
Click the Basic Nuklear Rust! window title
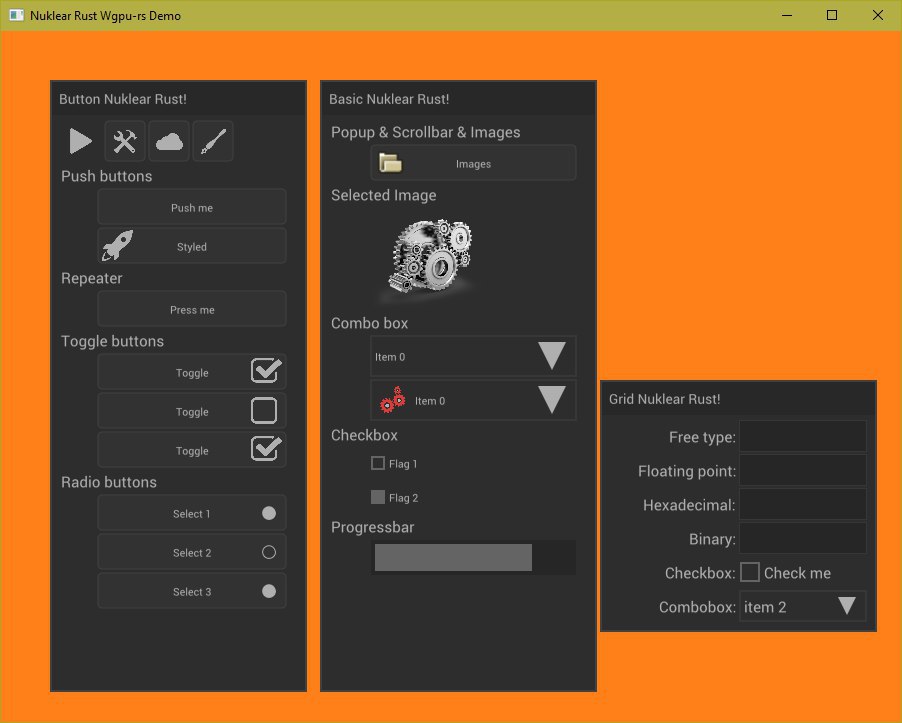click(389, 99)
